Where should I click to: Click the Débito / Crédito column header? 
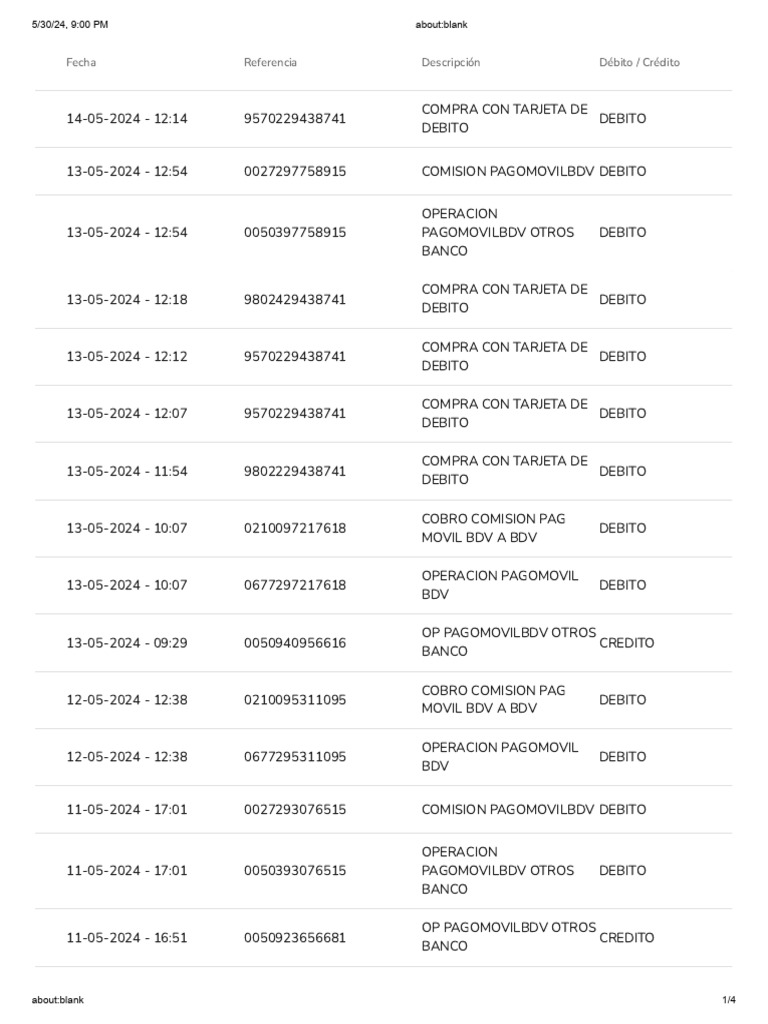click(639, 62)
